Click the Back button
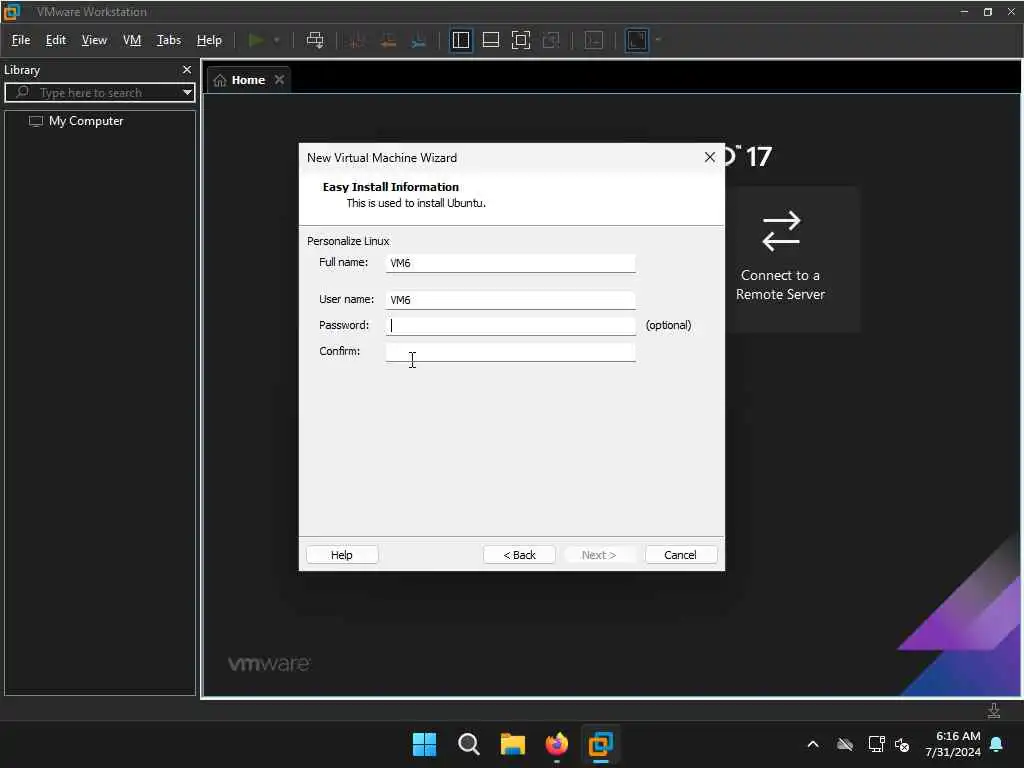The width and height of the screenshot is (1024, 768). [x=519, y=555]
